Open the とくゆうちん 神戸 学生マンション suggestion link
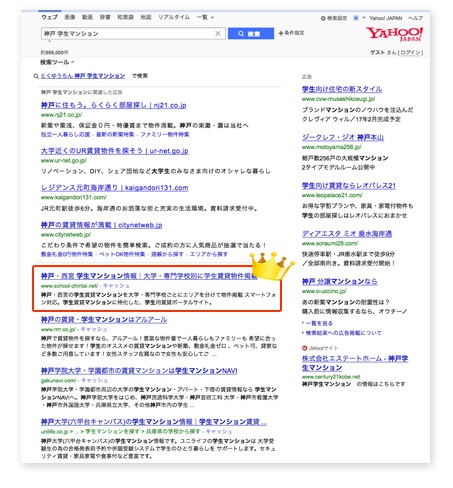453x488 pixels. pyautogui.click(x=83, y=76)
